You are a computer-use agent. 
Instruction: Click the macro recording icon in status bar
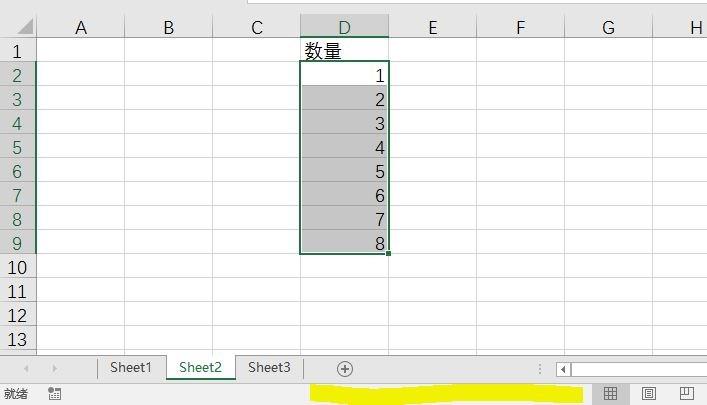54,394
